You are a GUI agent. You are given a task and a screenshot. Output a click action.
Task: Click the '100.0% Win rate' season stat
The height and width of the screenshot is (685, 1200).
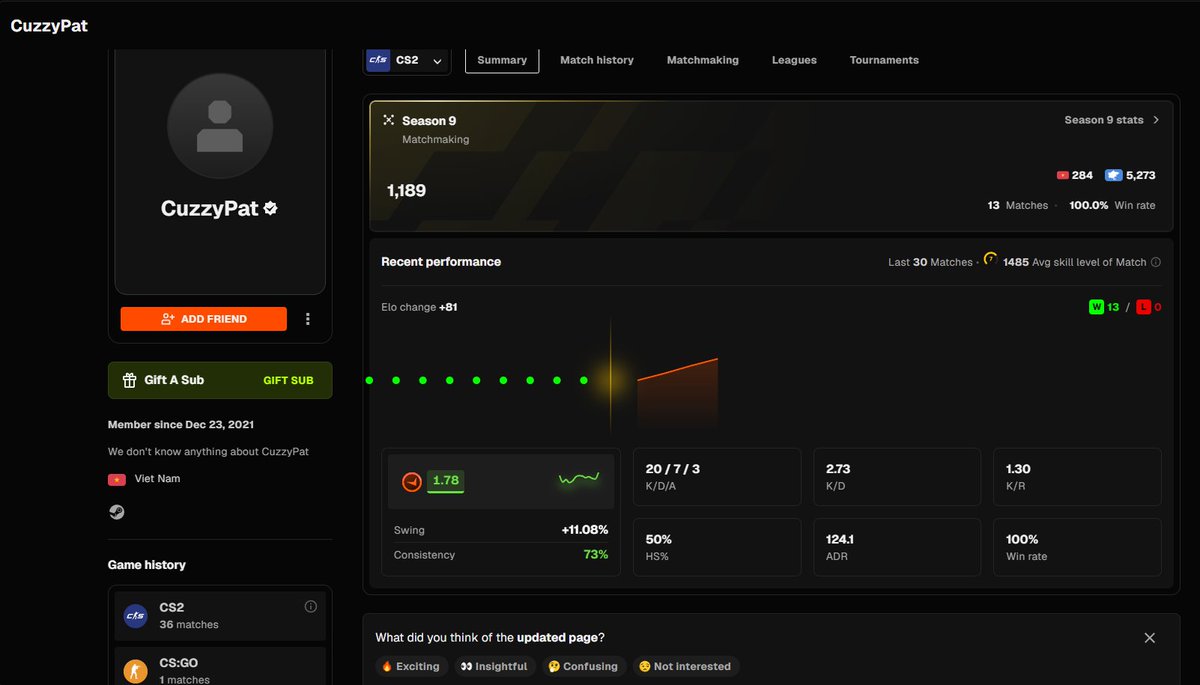click(x=1112, y=205)
